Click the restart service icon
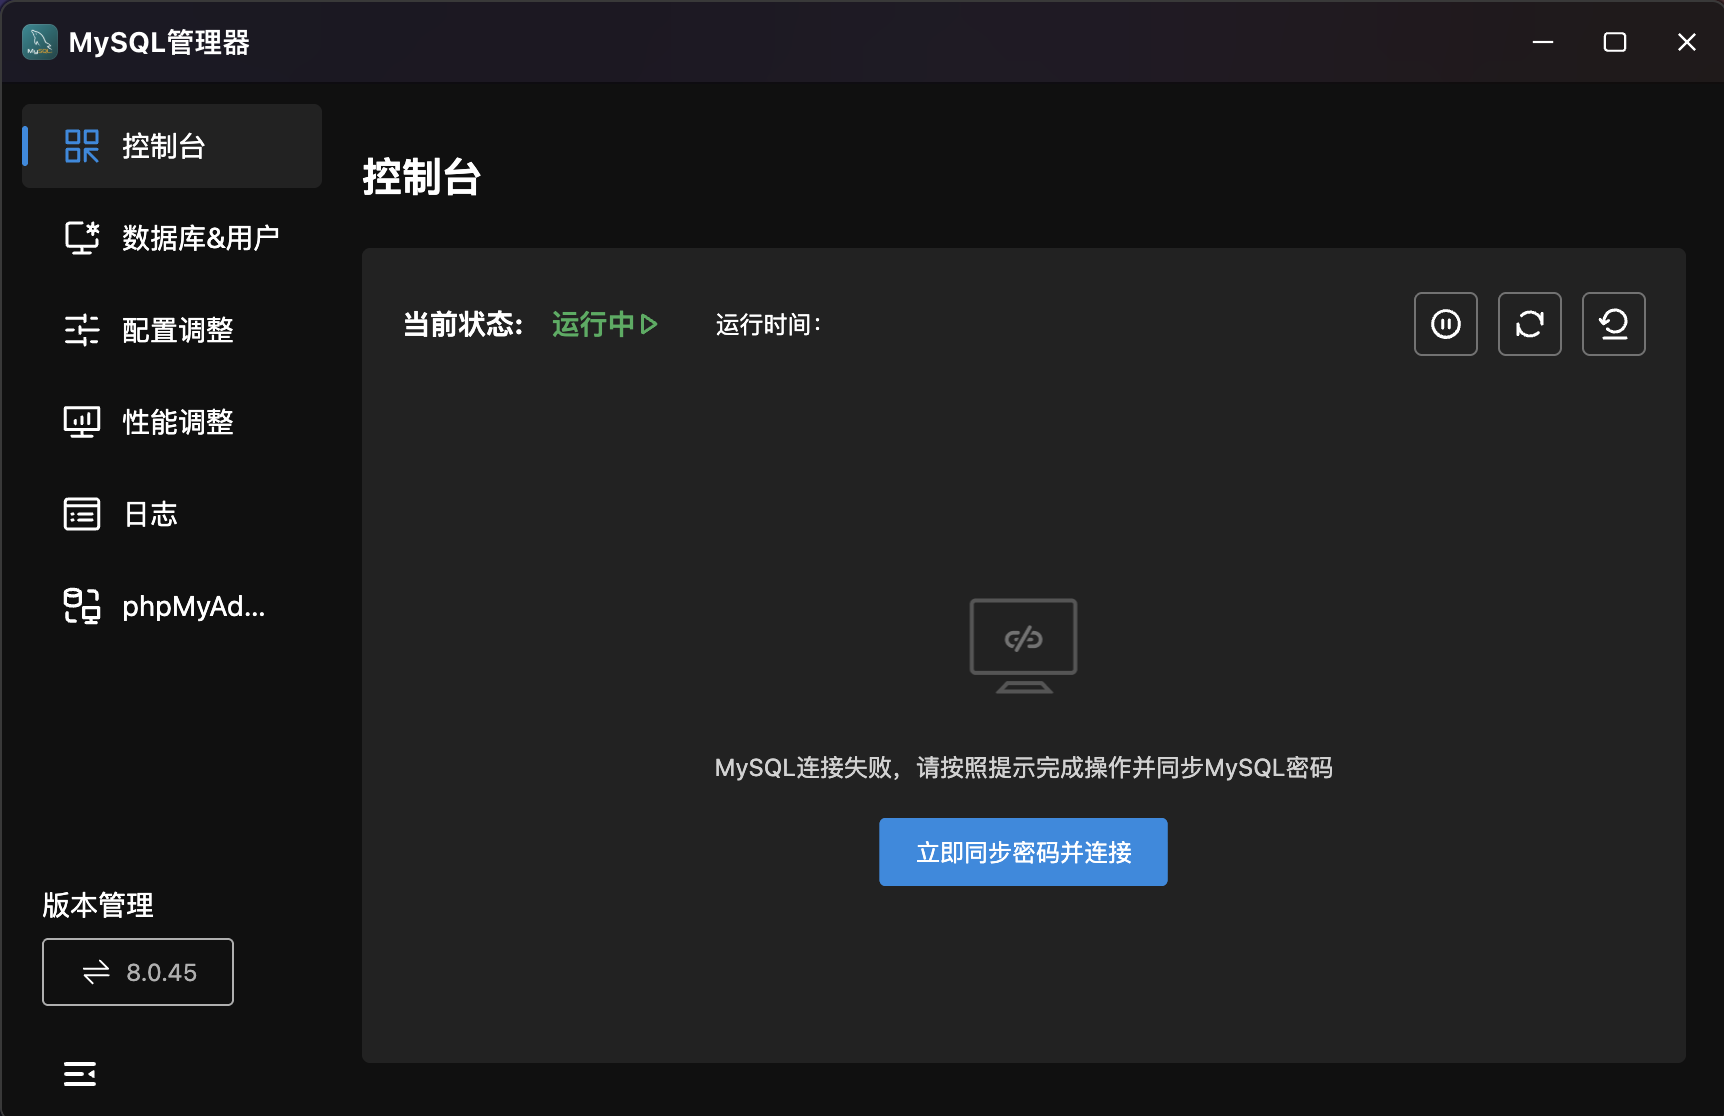 (x=1530, y=324)
